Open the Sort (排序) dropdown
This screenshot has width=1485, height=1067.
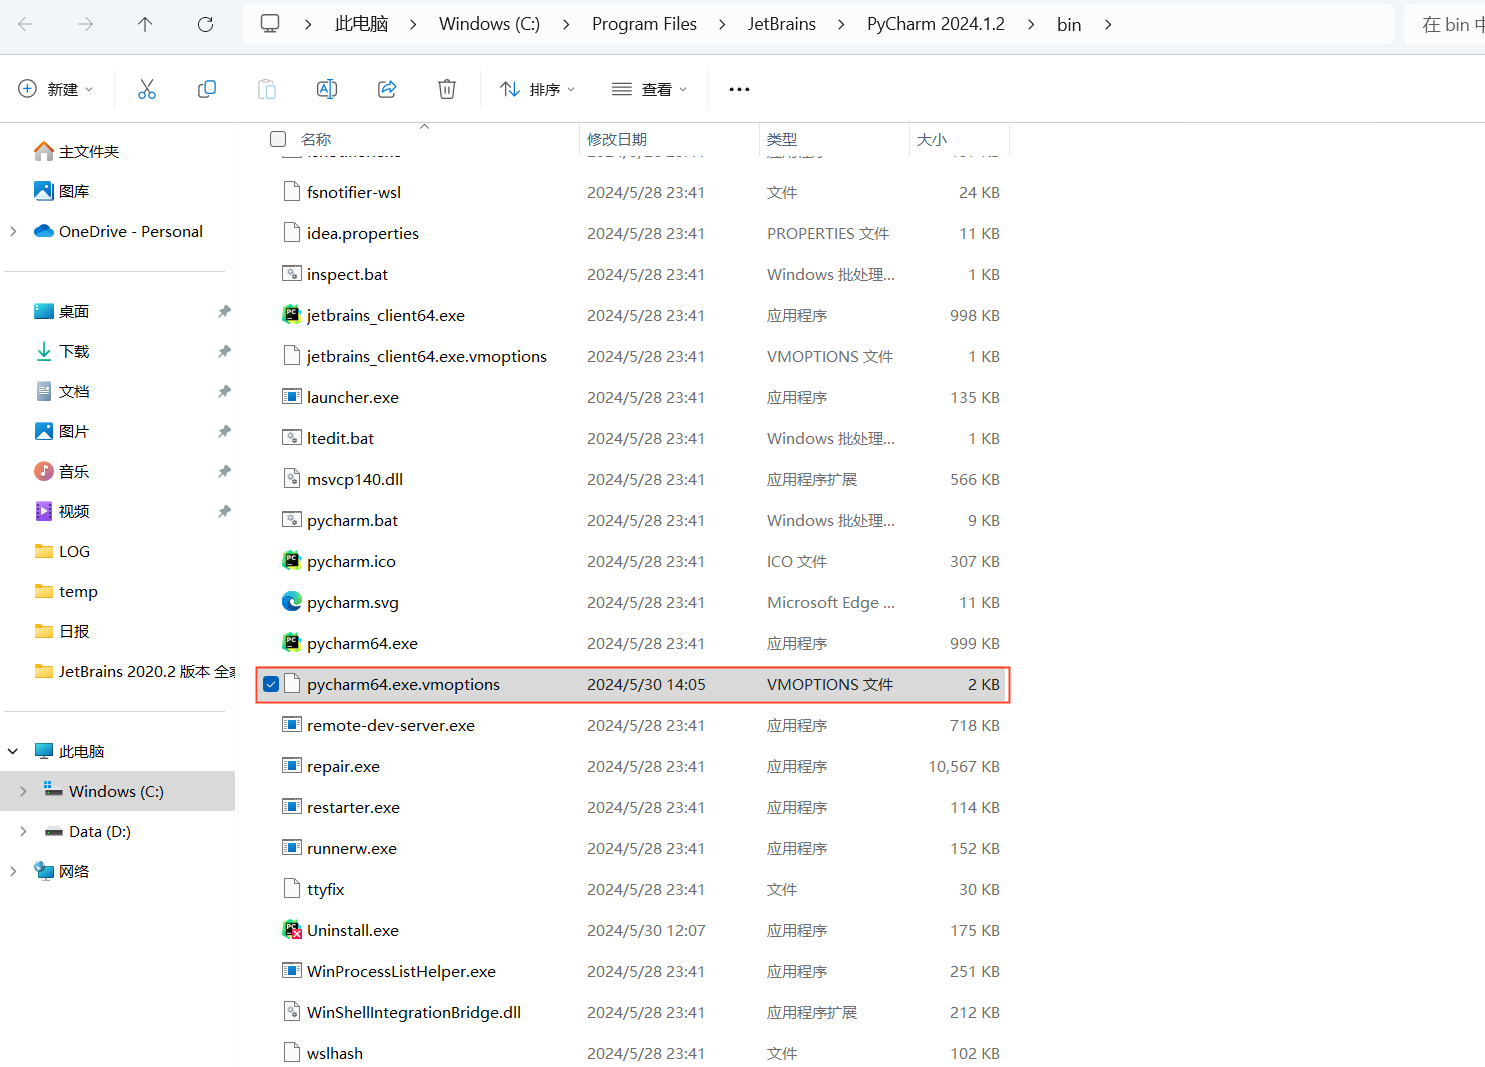538,89
